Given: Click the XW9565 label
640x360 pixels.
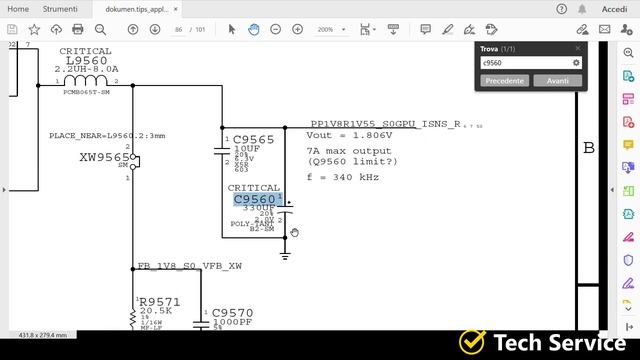Looking at the screenshot, I should point(104,157).
